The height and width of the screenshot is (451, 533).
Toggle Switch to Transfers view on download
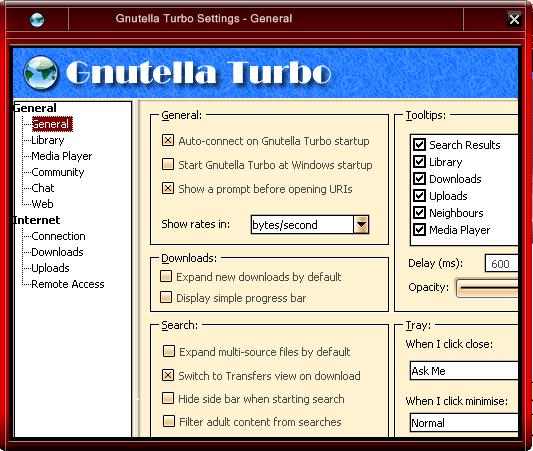(x=168, y=375)
